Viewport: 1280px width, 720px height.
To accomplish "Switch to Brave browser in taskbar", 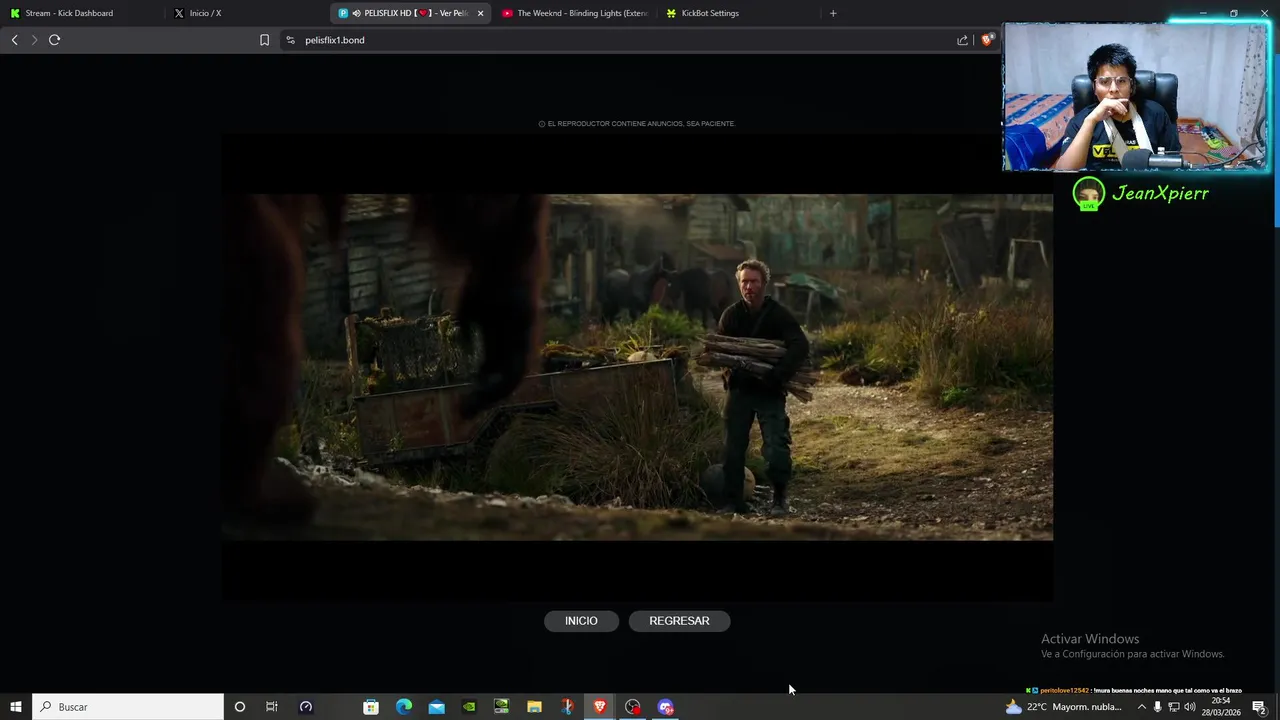I will (x=600, y=707).
